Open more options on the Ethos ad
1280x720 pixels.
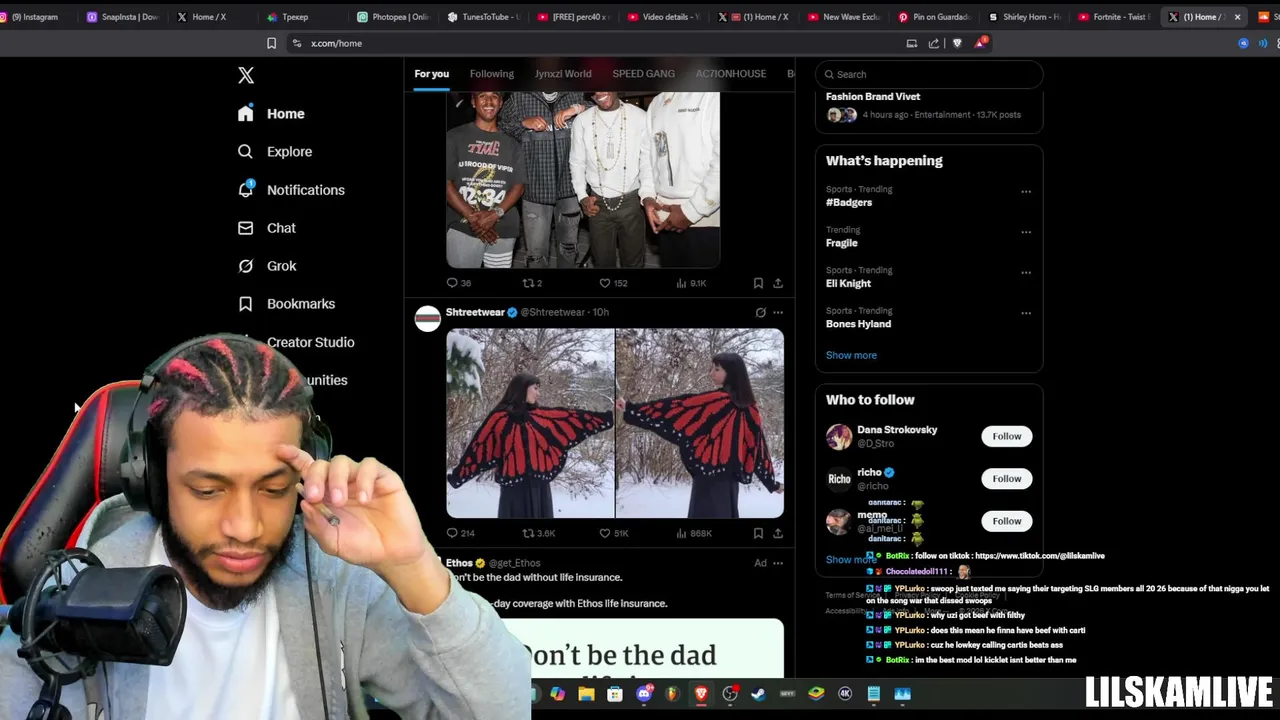click(x=778, y=563)
